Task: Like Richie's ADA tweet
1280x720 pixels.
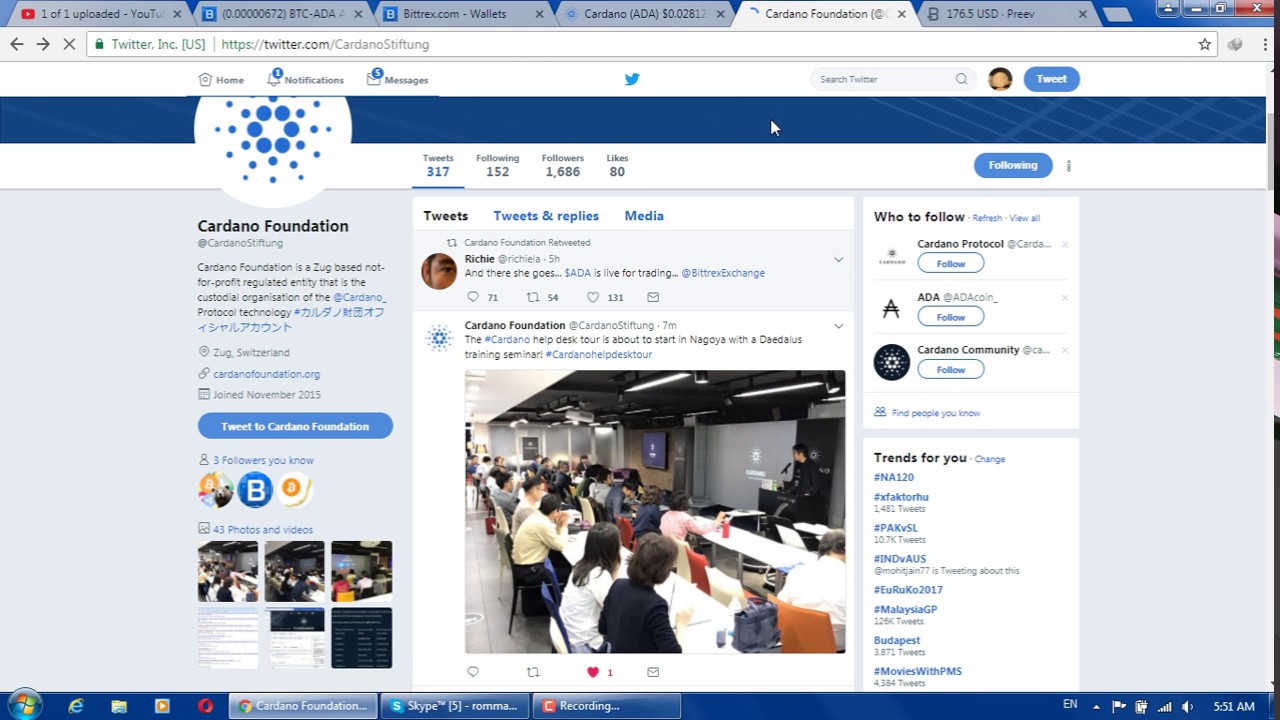Action: pos(593,297)
